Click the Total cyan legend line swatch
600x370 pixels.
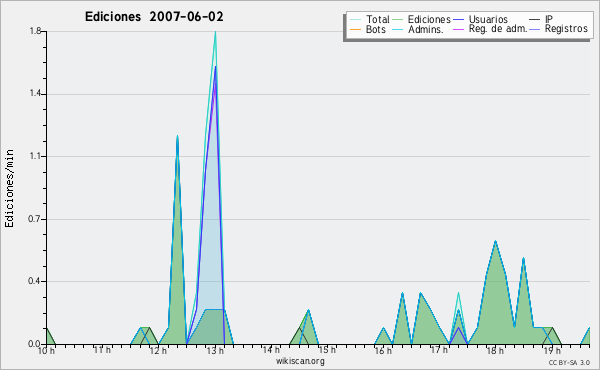[355, 20]
